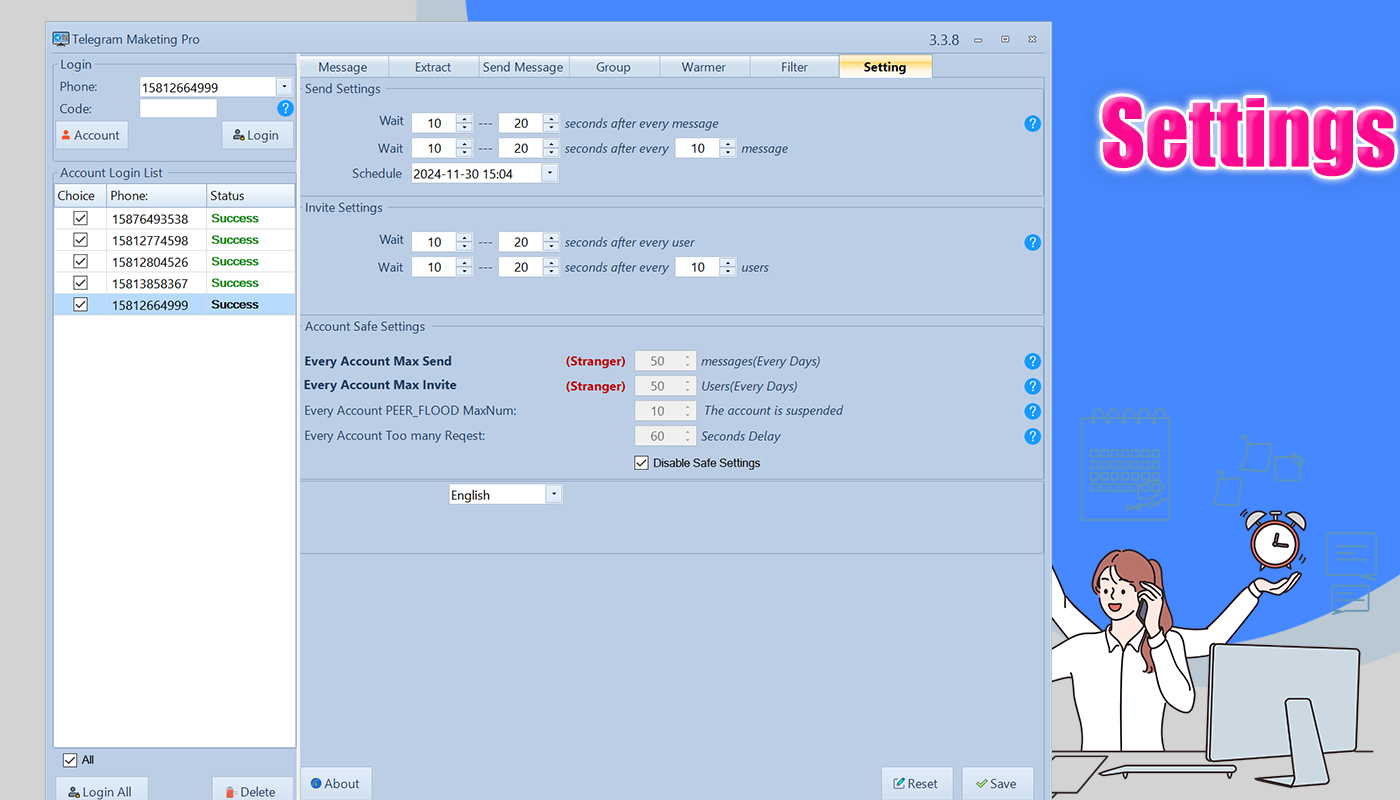
Task: Open the Send Message tab
Action: tap(524, 67)
